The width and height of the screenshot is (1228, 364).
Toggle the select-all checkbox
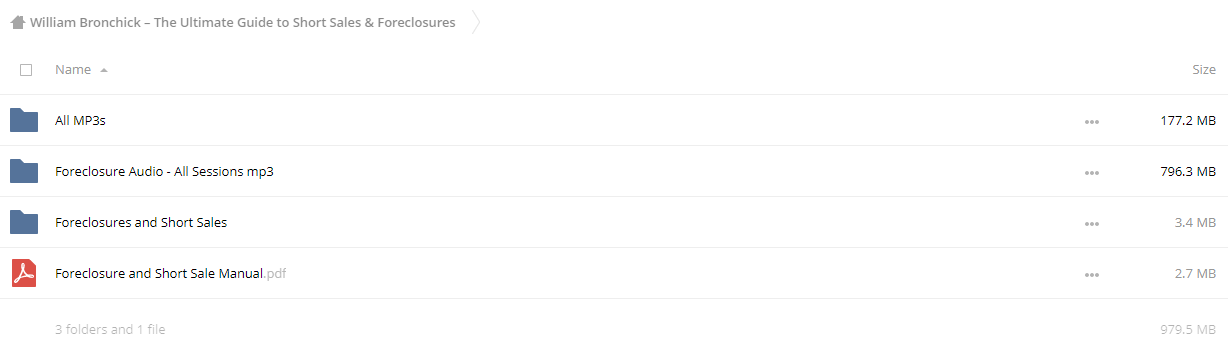26,70
